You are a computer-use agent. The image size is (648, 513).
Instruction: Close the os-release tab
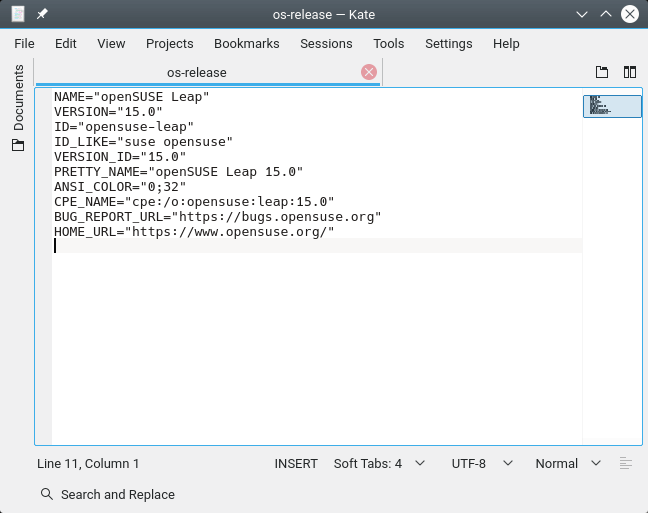(x=368, y=72)
